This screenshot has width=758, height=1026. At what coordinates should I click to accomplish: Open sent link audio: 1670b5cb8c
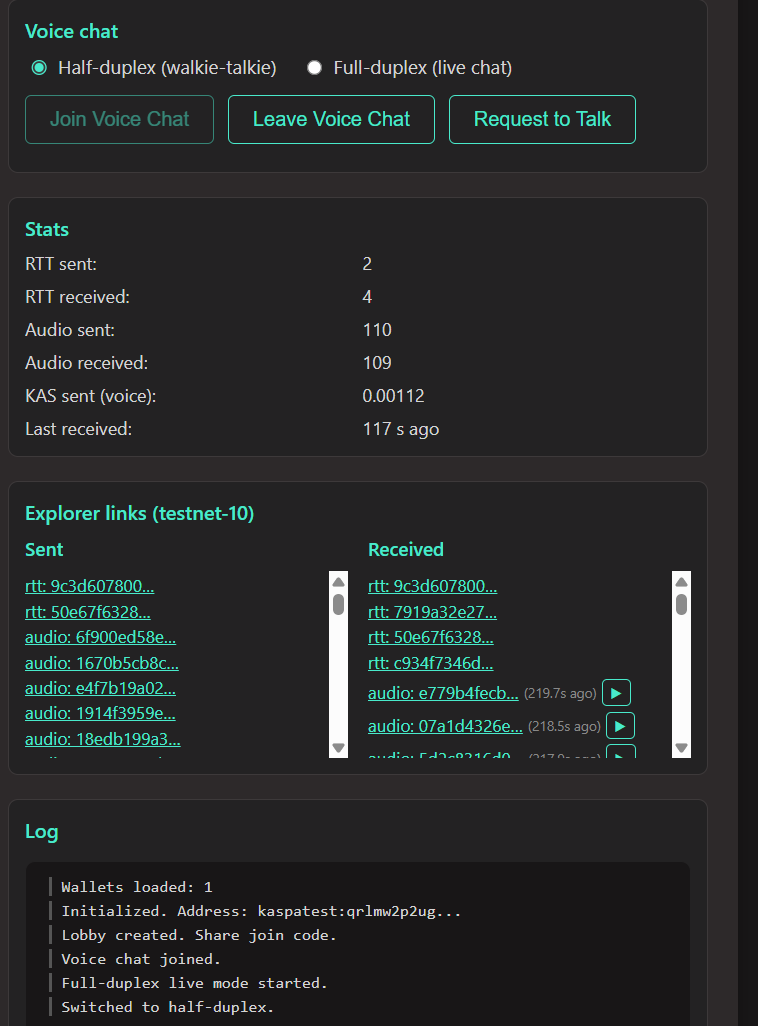pos(101,663)
